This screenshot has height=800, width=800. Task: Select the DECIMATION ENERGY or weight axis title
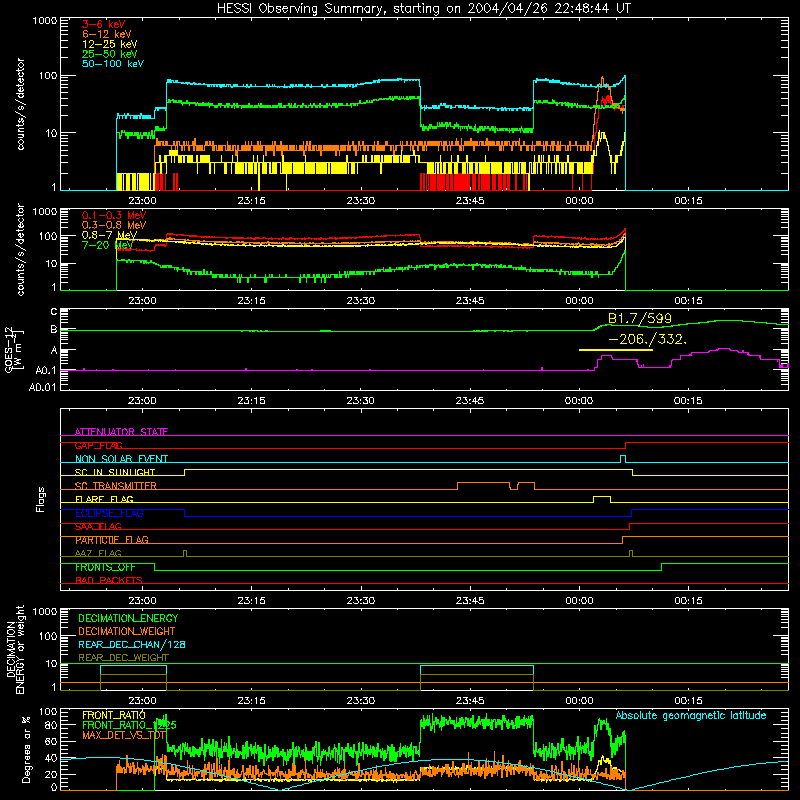point(15,650)
